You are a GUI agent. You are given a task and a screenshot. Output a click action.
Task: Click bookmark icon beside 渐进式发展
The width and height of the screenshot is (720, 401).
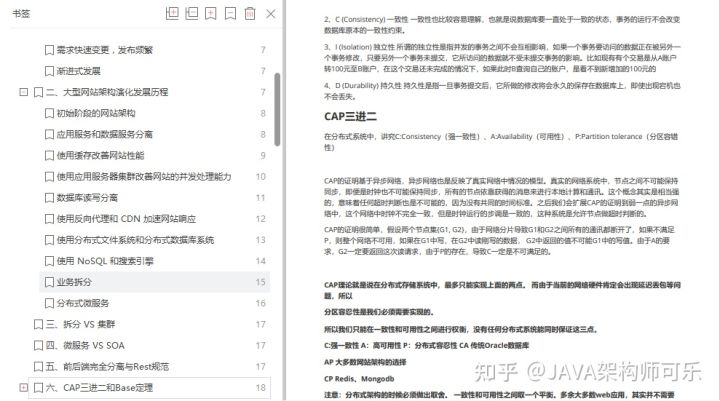[x=49, y=71]
